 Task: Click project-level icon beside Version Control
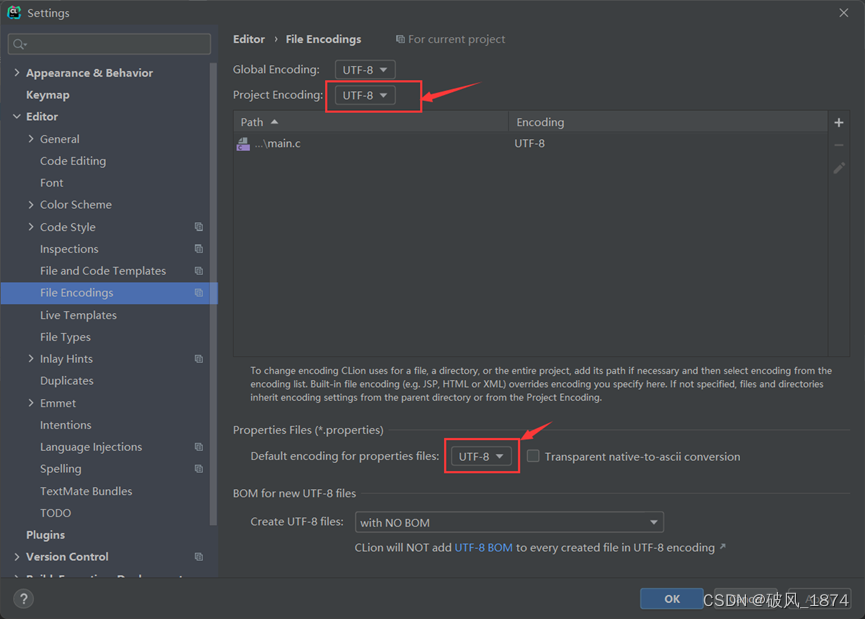[199, 557]
